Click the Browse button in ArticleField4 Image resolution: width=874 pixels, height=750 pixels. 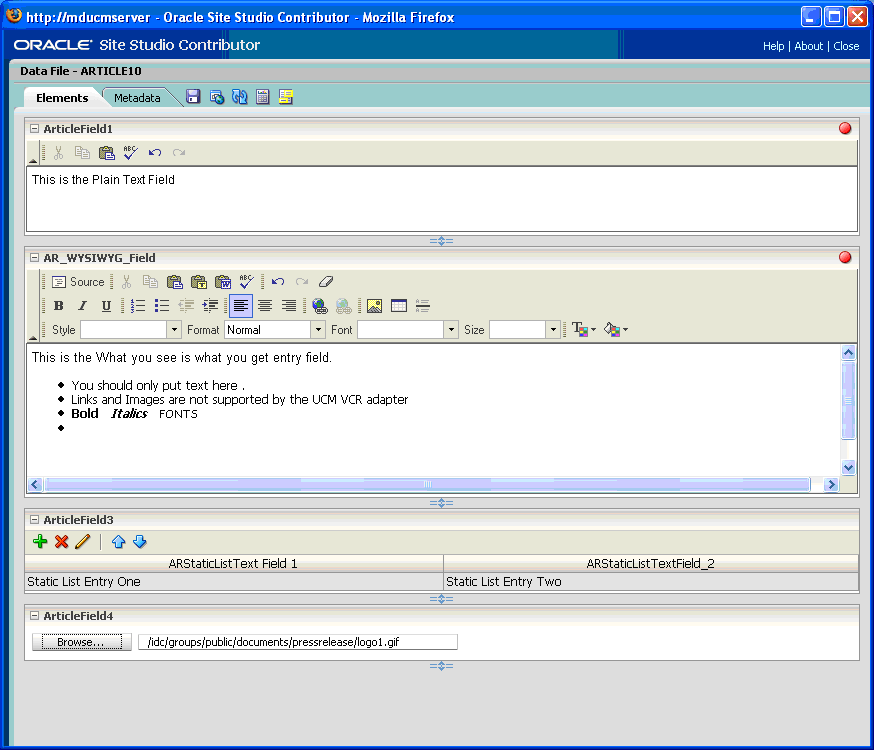80,641
